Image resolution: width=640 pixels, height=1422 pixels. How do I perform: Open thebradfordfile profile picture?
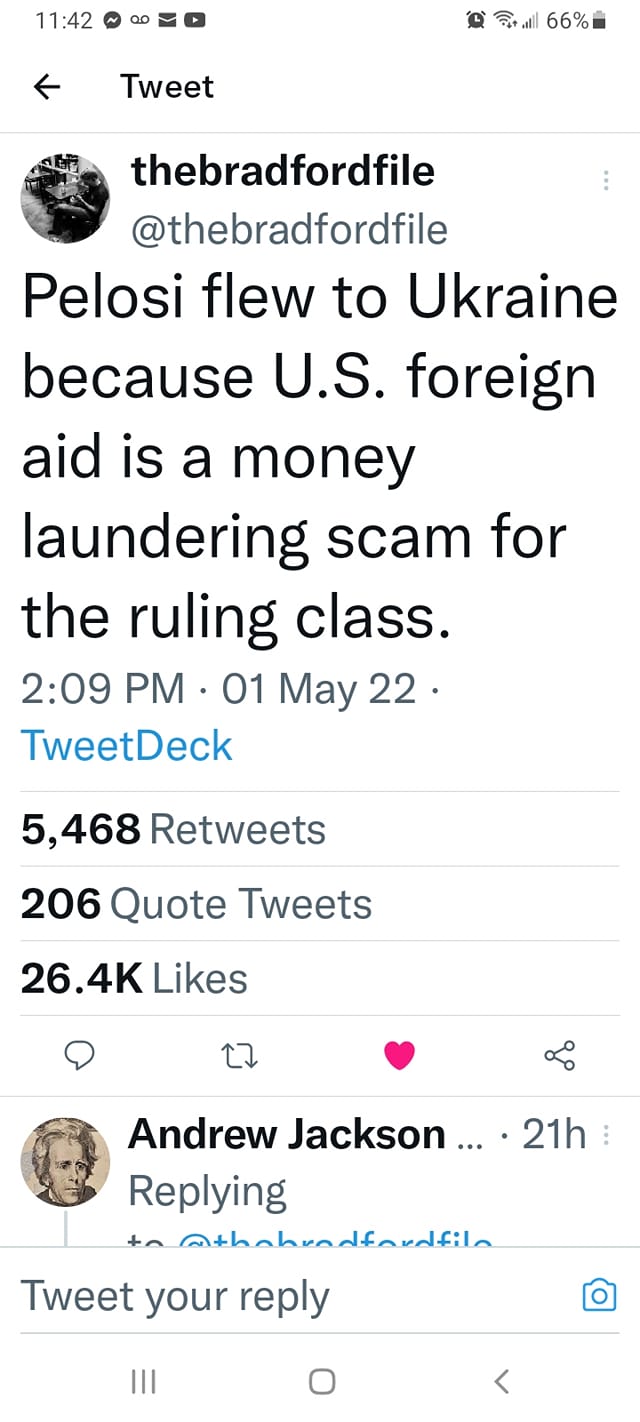pos(66,198)
